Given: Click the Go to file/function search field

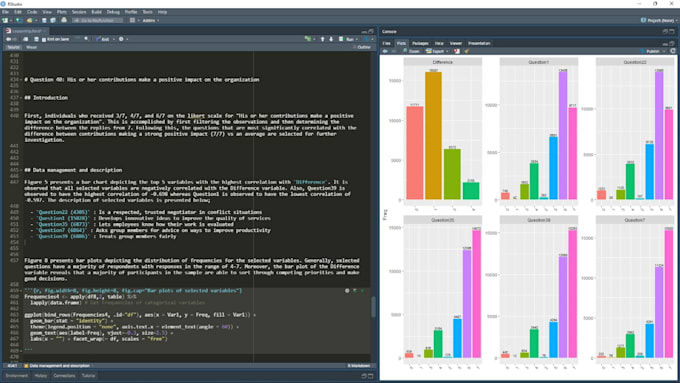Looking at the screenshot, I should [98, 20].
